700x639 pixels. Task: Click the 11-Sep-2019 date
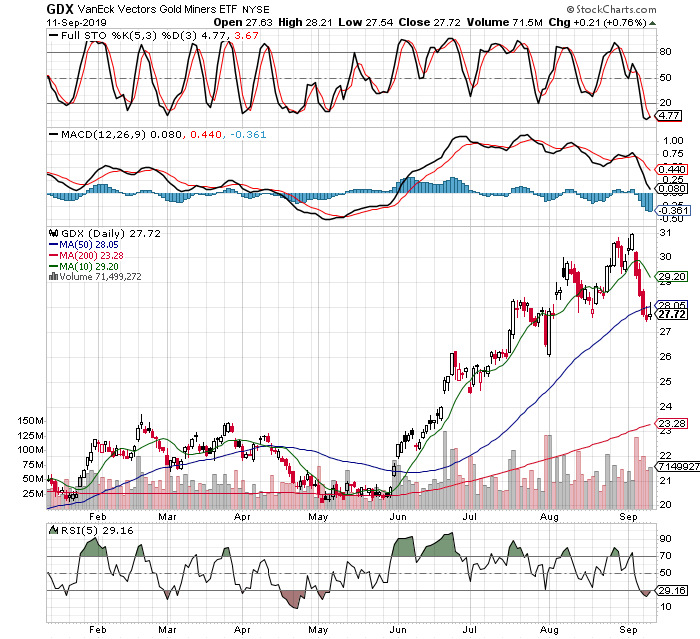click(x=76, y=22)
